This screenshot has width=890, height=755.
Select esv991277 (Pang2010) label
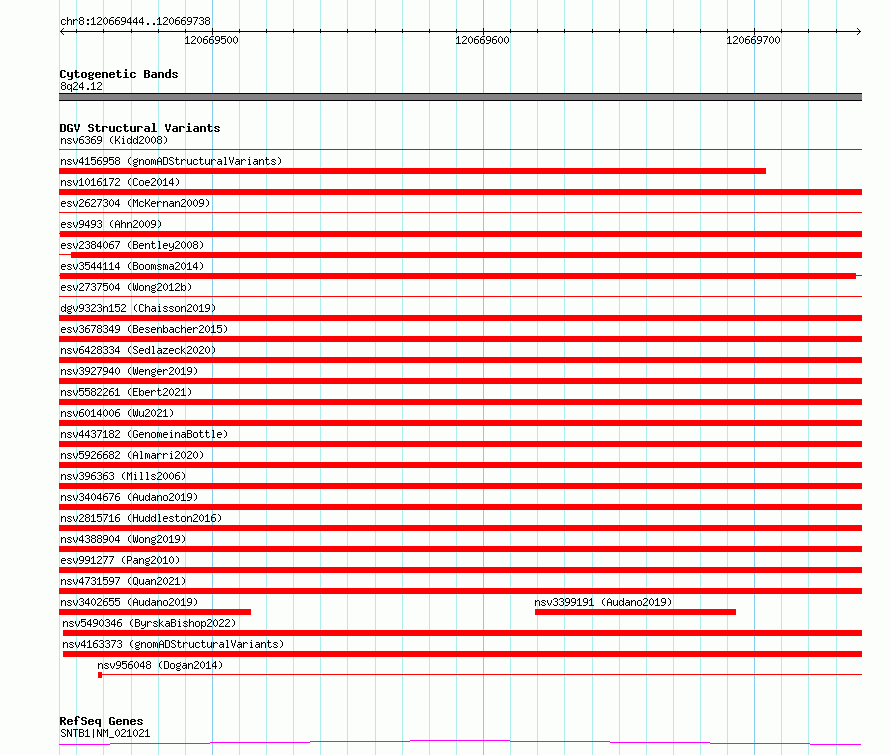click(x=120, y=560)
